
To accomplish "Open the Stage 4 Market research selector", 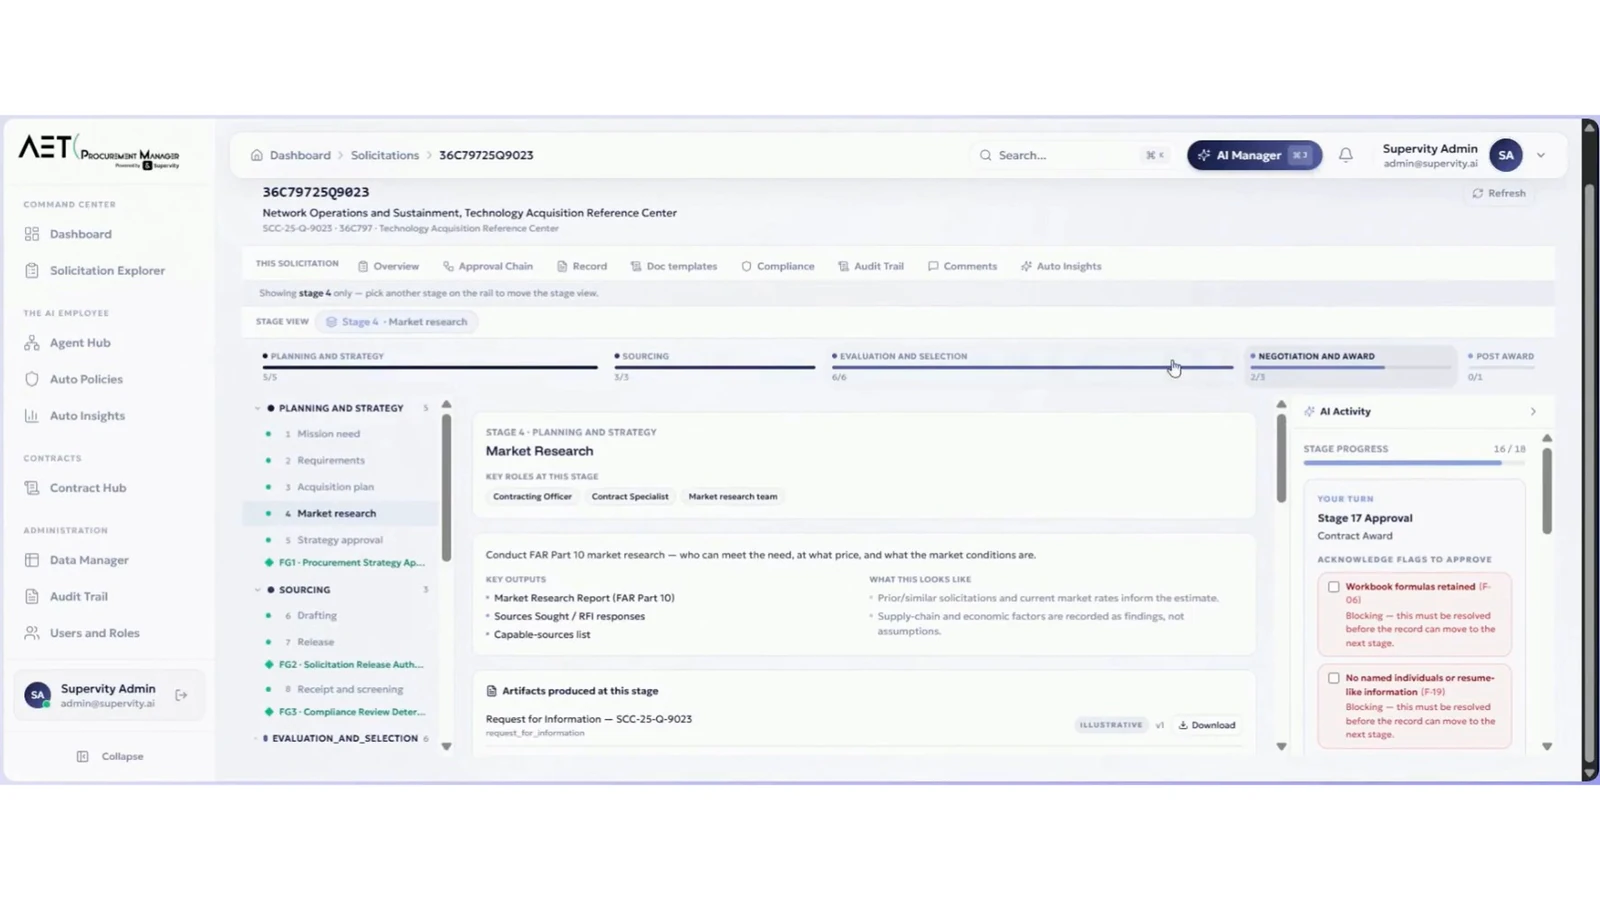I will tap(397, 322).
